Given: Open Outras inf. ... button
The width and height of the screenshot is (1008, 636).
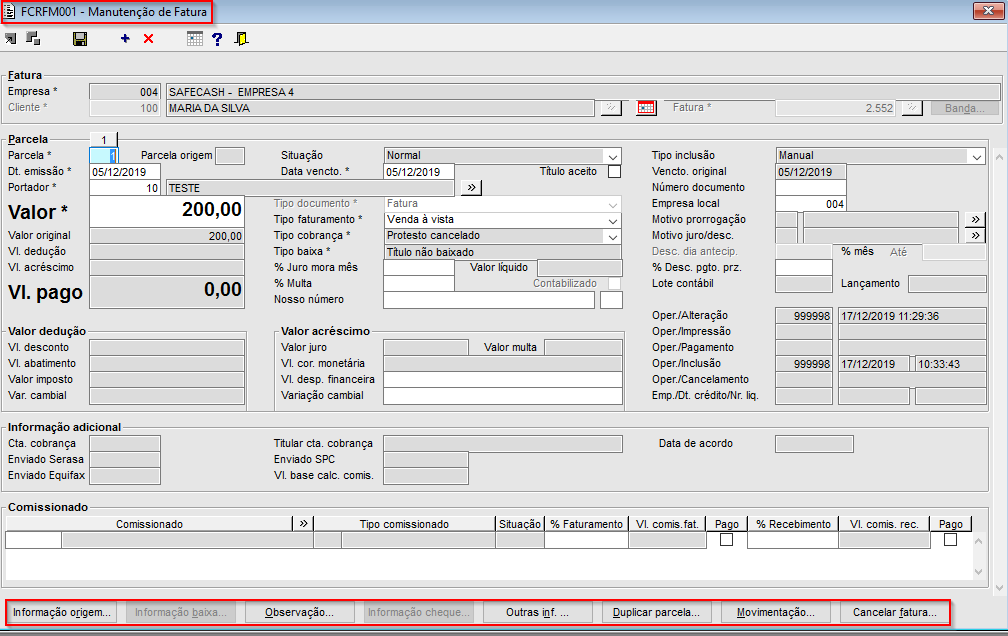Looking at the screenshot, I should click(x=537, y=612).
